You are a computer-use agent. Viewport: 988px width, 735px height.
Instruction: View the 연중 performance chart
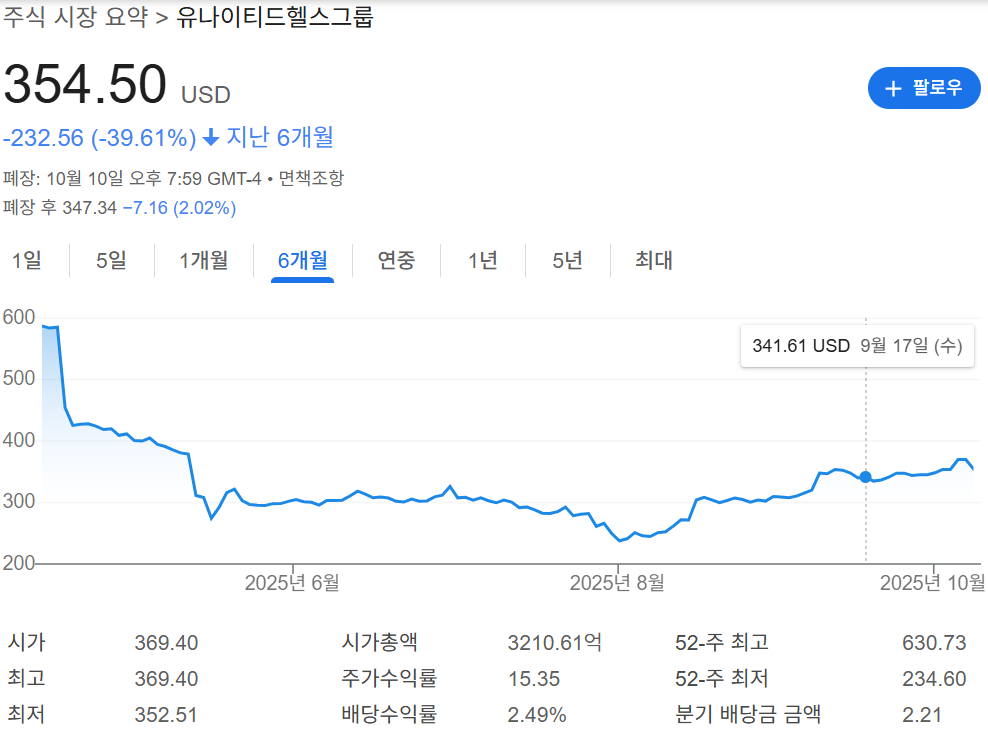point(396,260)
